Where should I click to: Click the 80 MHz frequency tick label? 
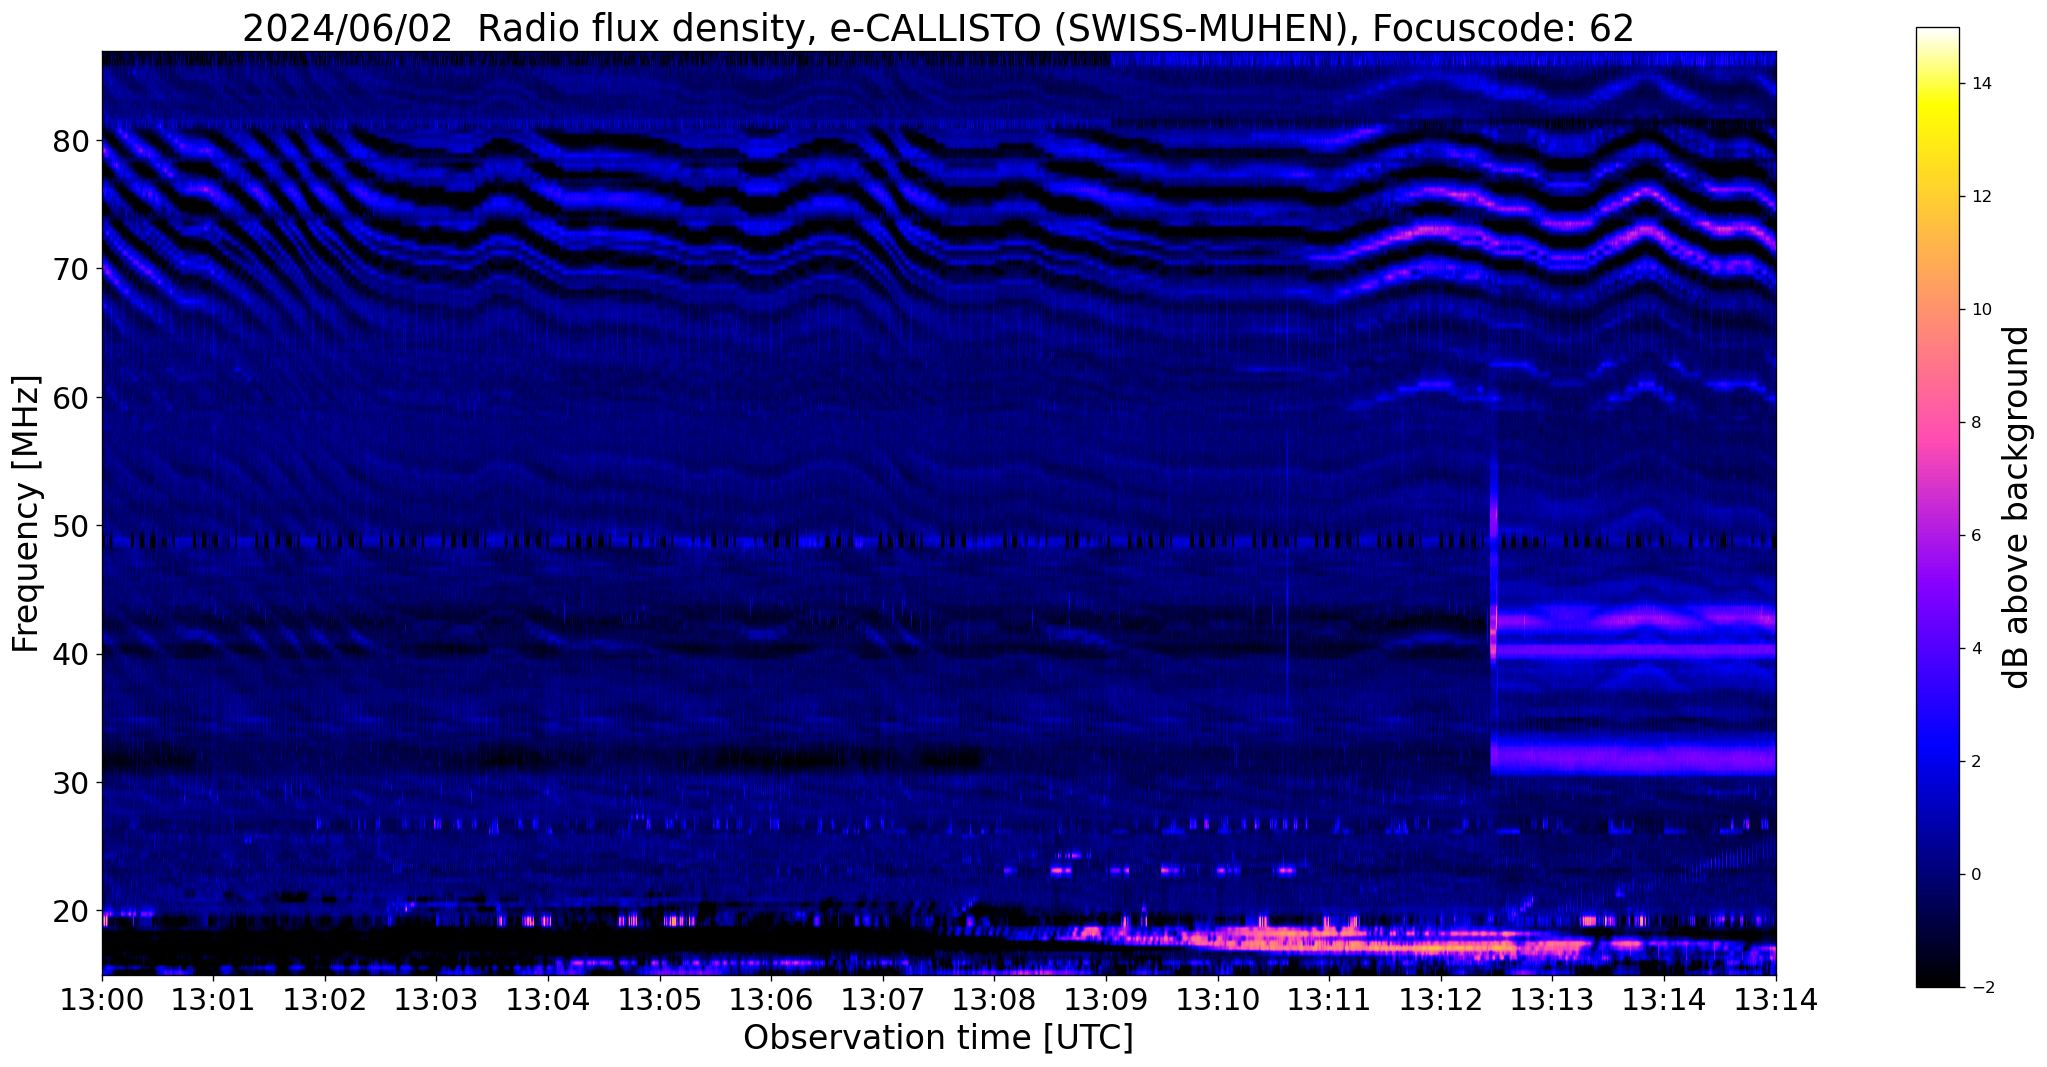point(71,141)
